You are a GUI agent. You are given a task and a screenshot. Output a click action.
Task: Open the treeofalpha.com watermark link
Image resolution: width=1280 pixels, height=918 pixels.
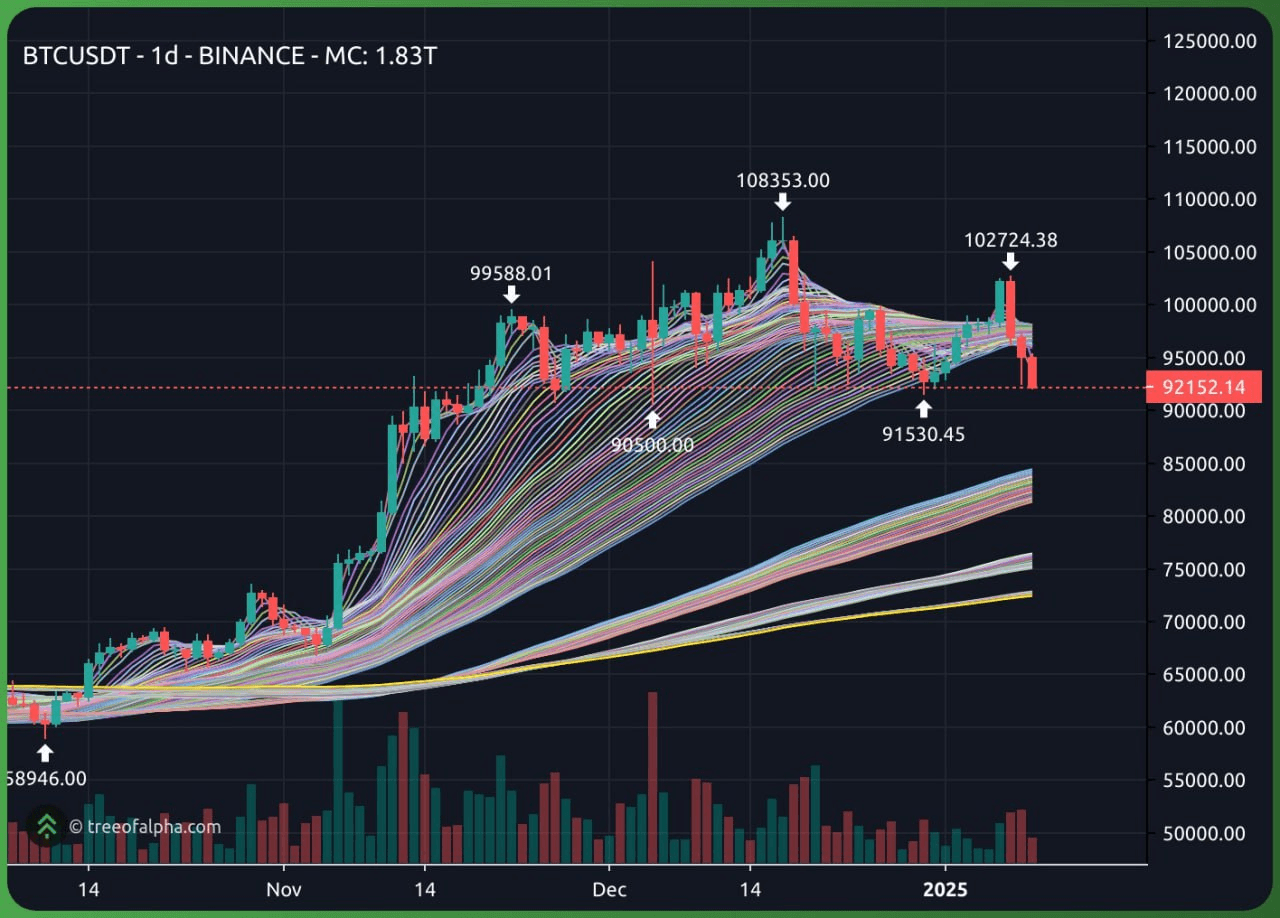(x=145, y=827)
